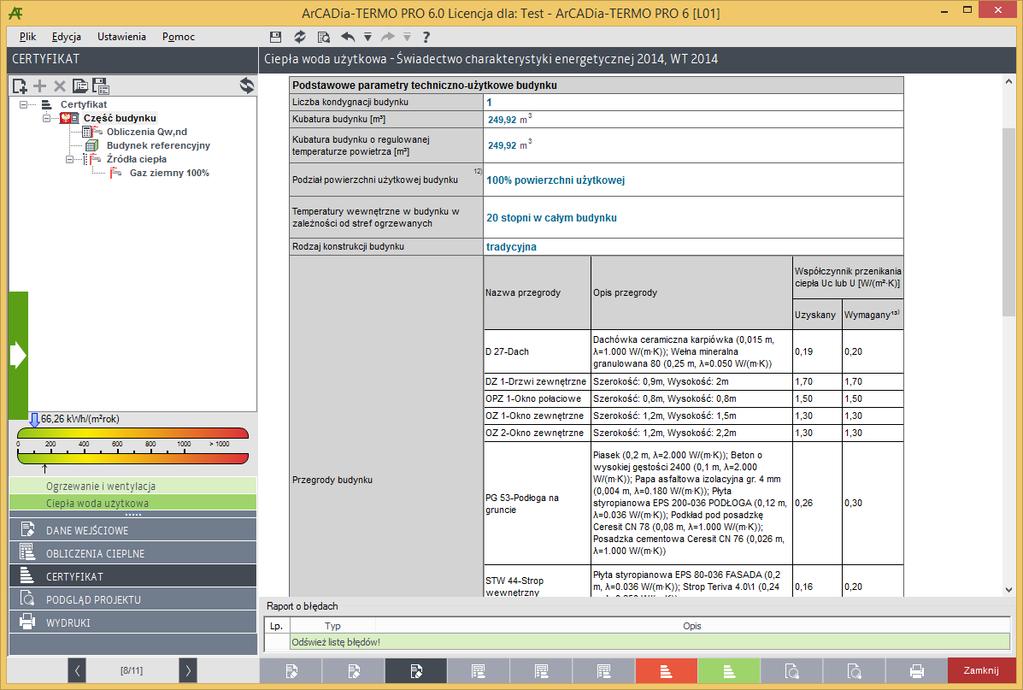Screen dimensions: 1023x690
Task: Click the "PG 53-Podłoga na gruncie" table cell
Action: (x=537, y=503)
